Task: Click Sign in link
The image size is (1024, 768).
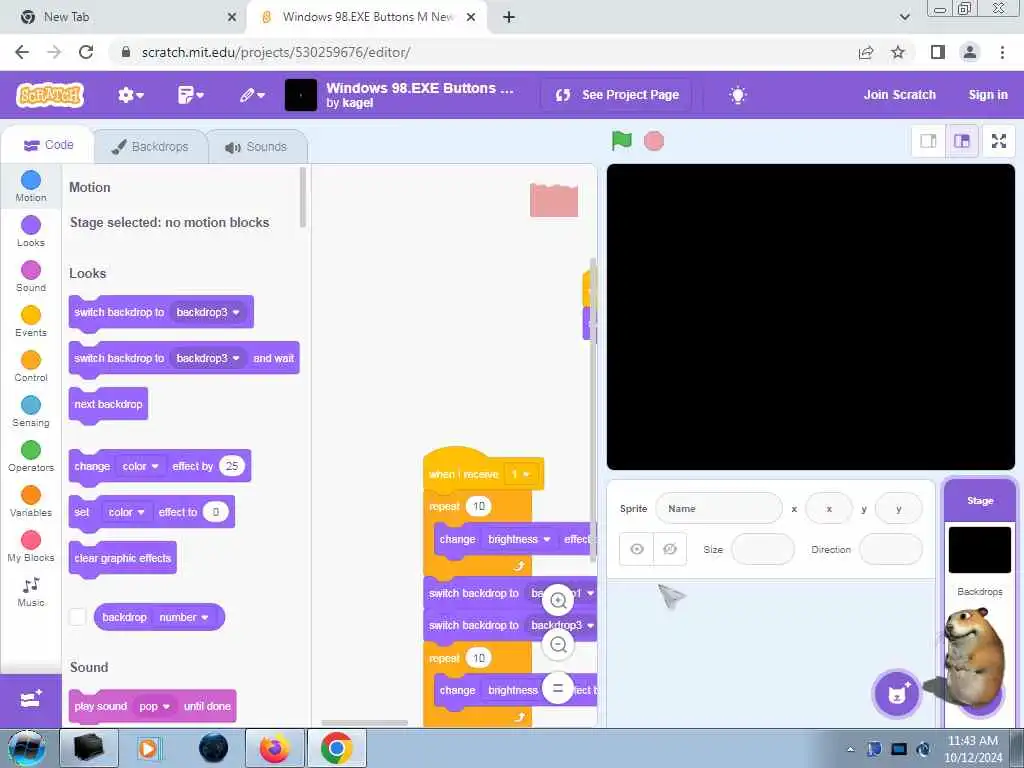Action: coord(987,95)
